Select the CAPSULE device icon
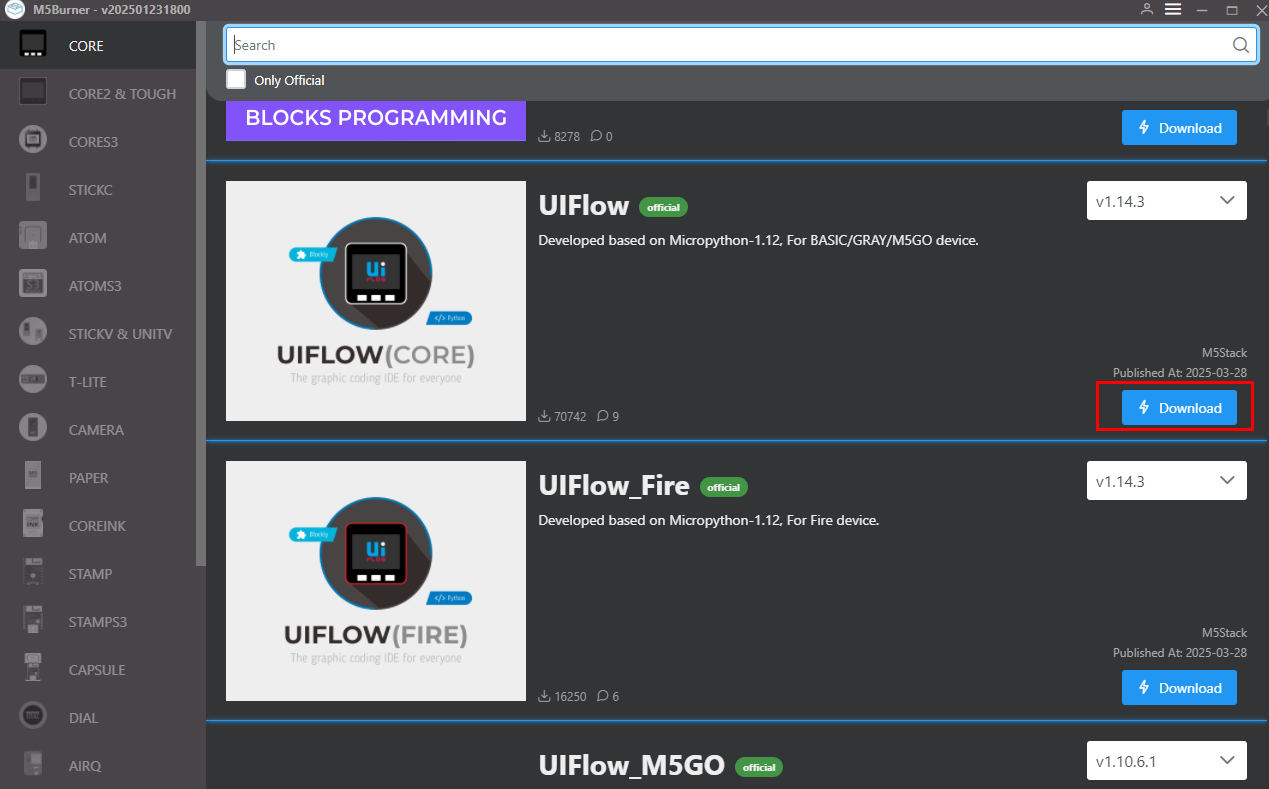 click(33, 669)
